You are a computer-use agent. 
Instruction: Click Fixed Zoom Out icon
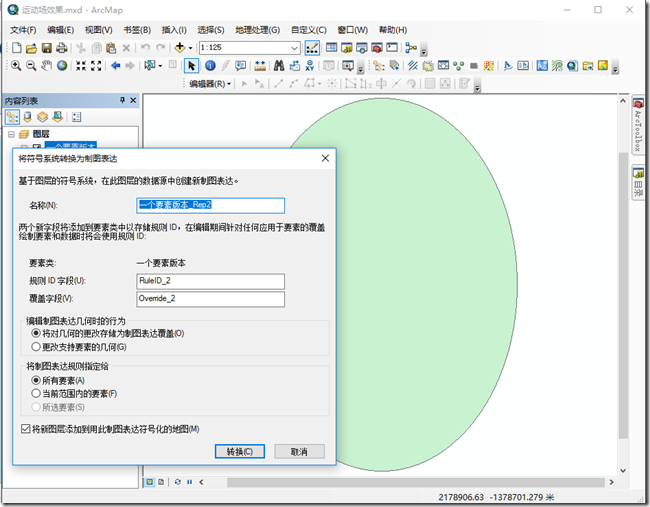[96, 65]
